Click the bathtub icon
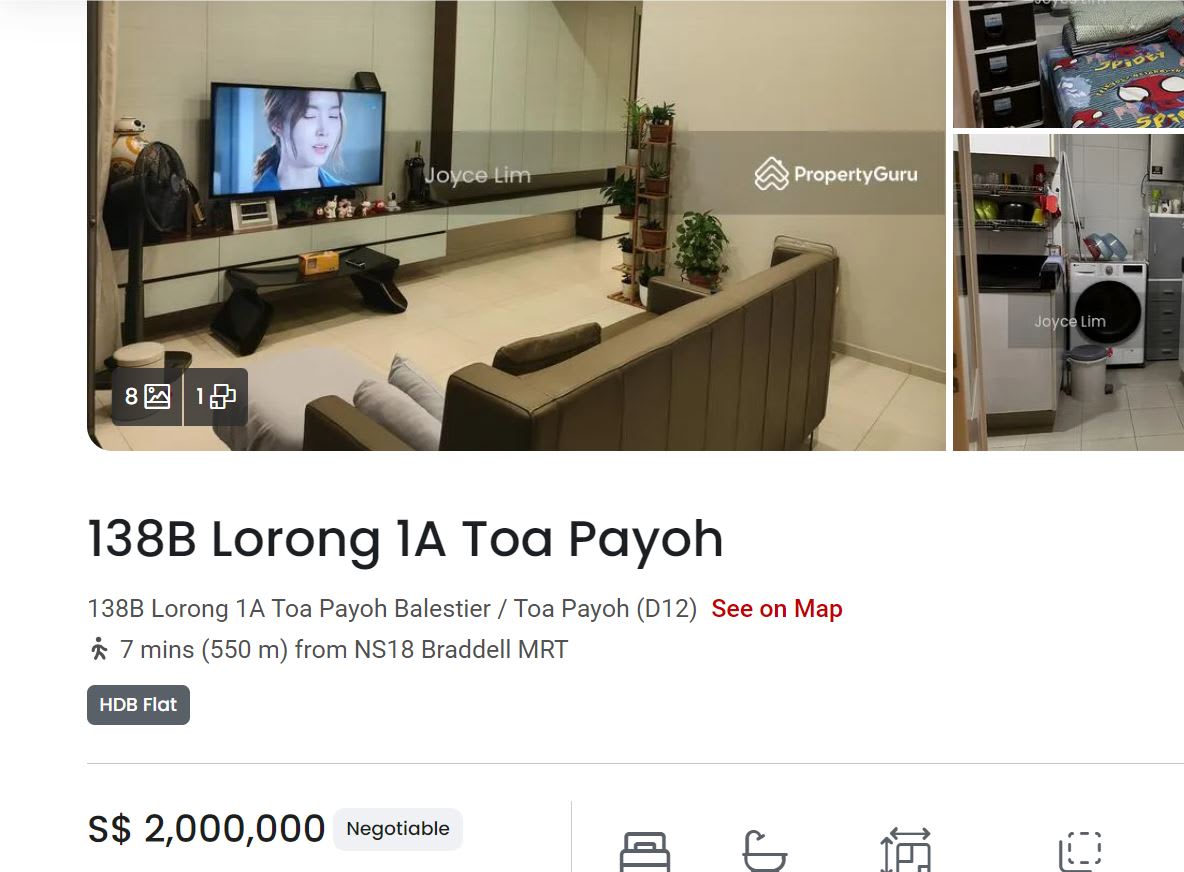Image resolution: width=1184 pixels, height=872 pixels. (x=764, y=852)
